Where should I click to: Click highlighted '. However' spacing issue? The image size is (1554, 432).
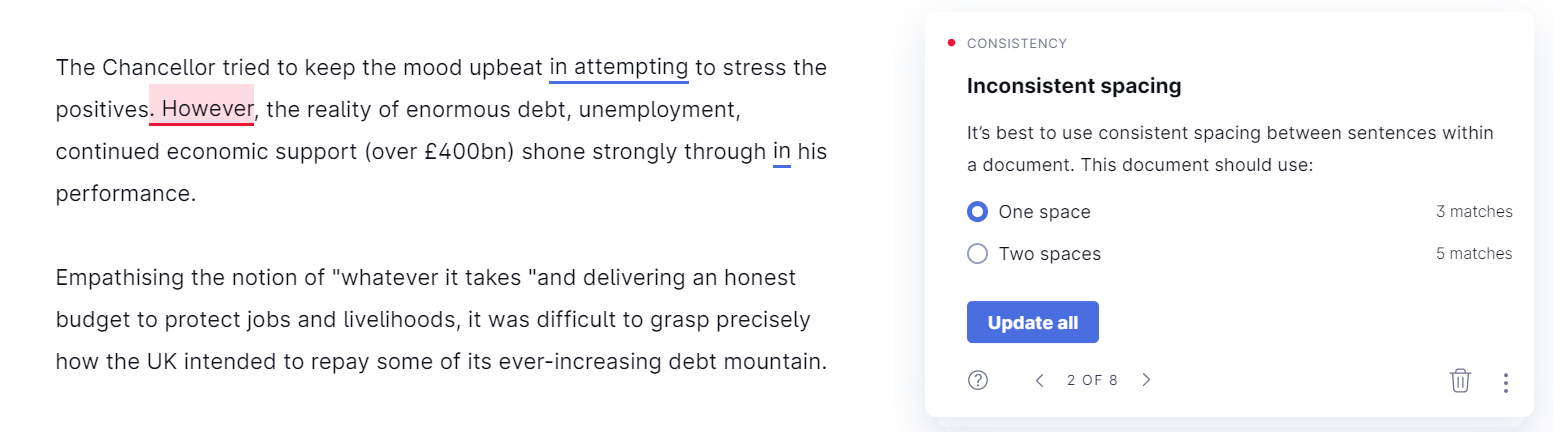(201, 108)
